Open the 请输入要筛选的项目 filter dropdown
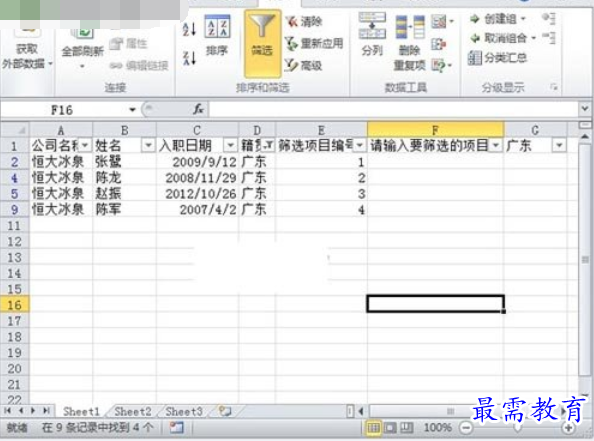The height and width of the screenshot is (441, 594). [496, 145]
